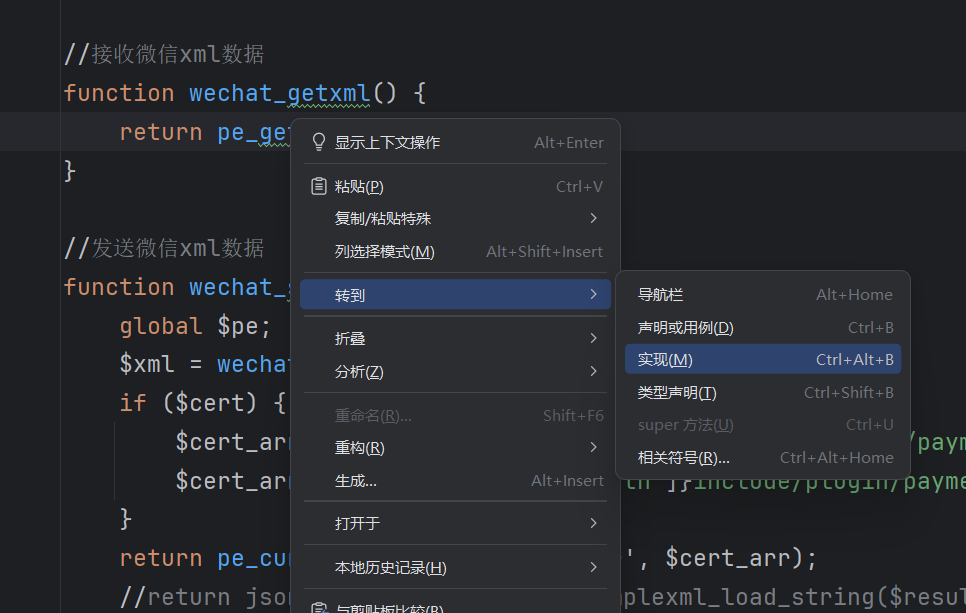This screenshot has height=613, width=966.
Task: Toggle 列选择模式 column selection mode
Action: (x=385, y=251)
